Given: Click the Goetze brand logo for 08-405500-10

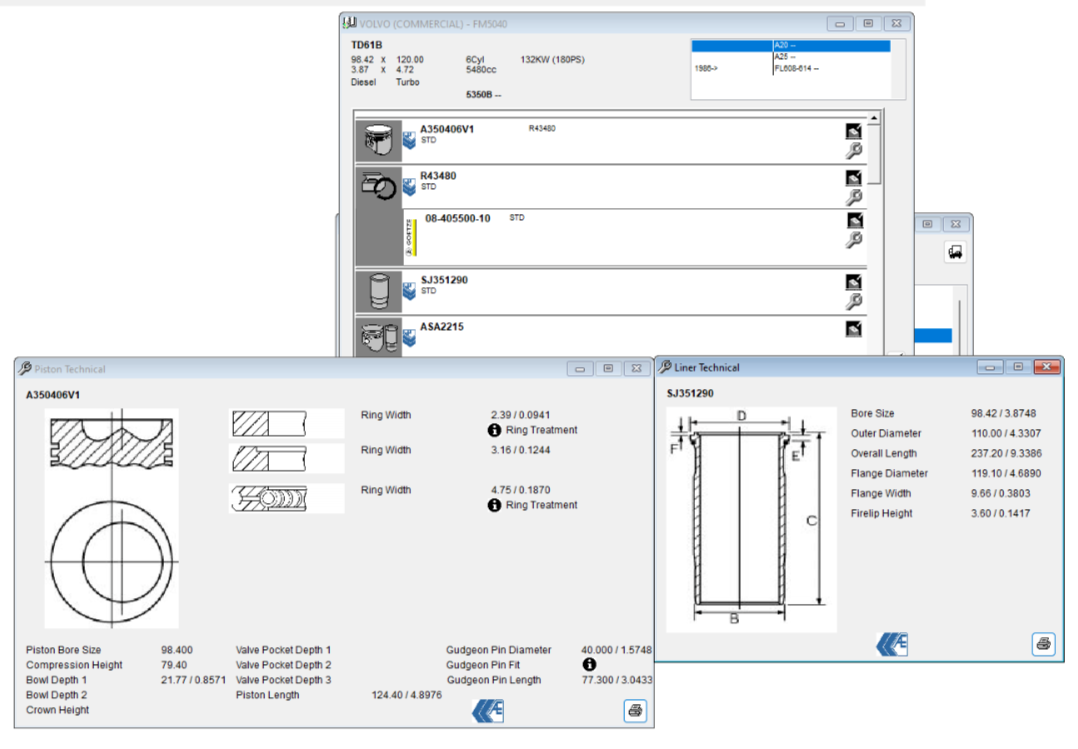Looking at the screenshot, I should click(410, 238).
